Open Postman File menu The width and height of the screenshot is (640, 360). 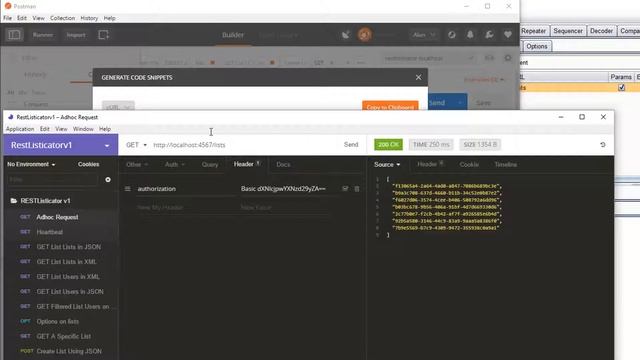click(8, 18)
